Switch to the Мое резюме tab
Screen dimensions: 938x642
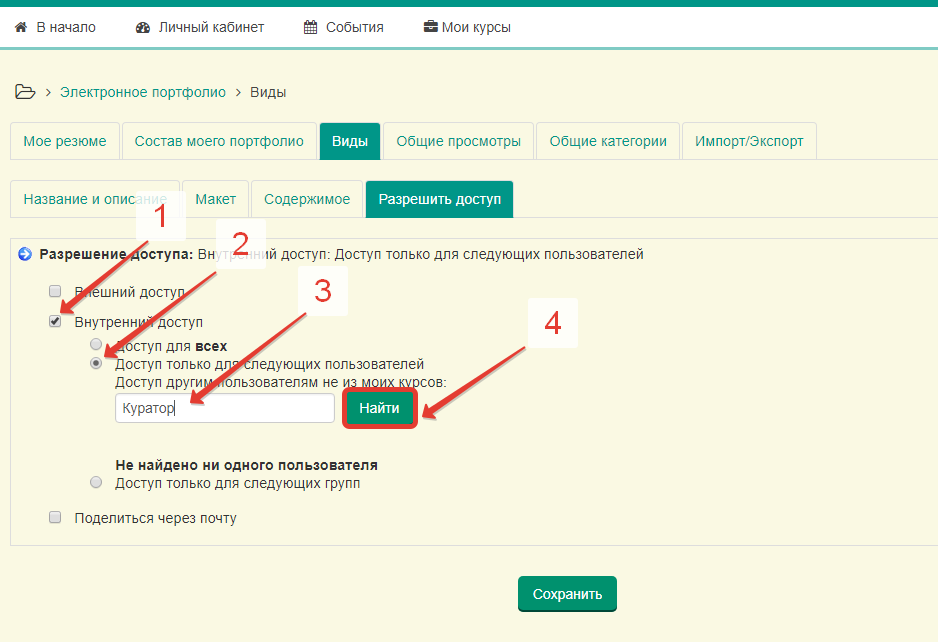pyautogui.click(x=65, y=141)
